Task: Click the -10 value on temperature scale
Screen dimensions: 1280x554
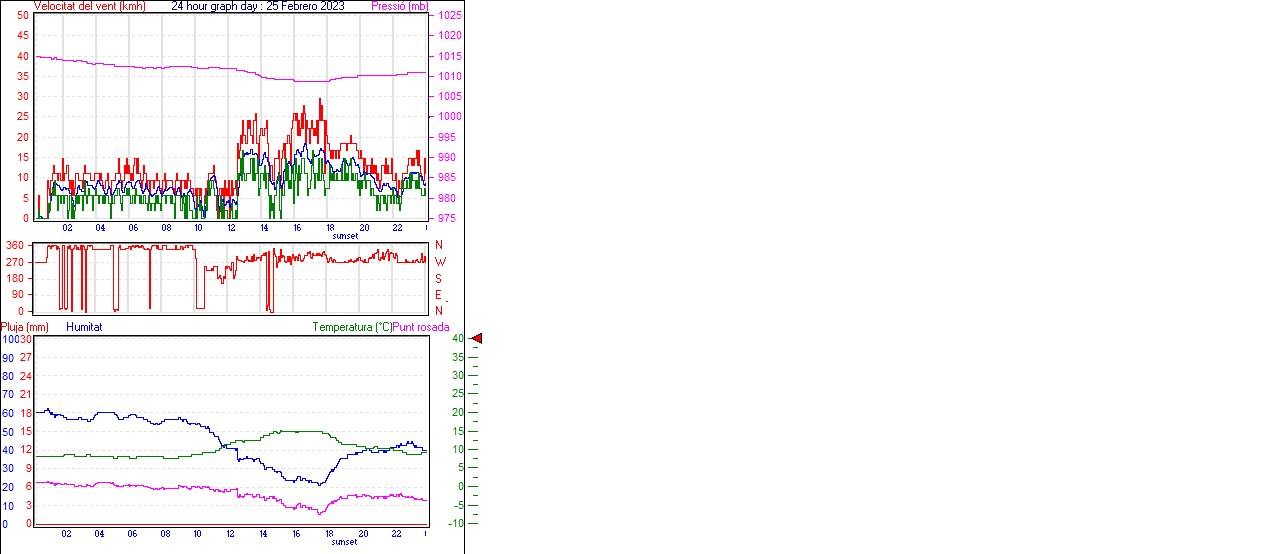Action: coord(484,523)
